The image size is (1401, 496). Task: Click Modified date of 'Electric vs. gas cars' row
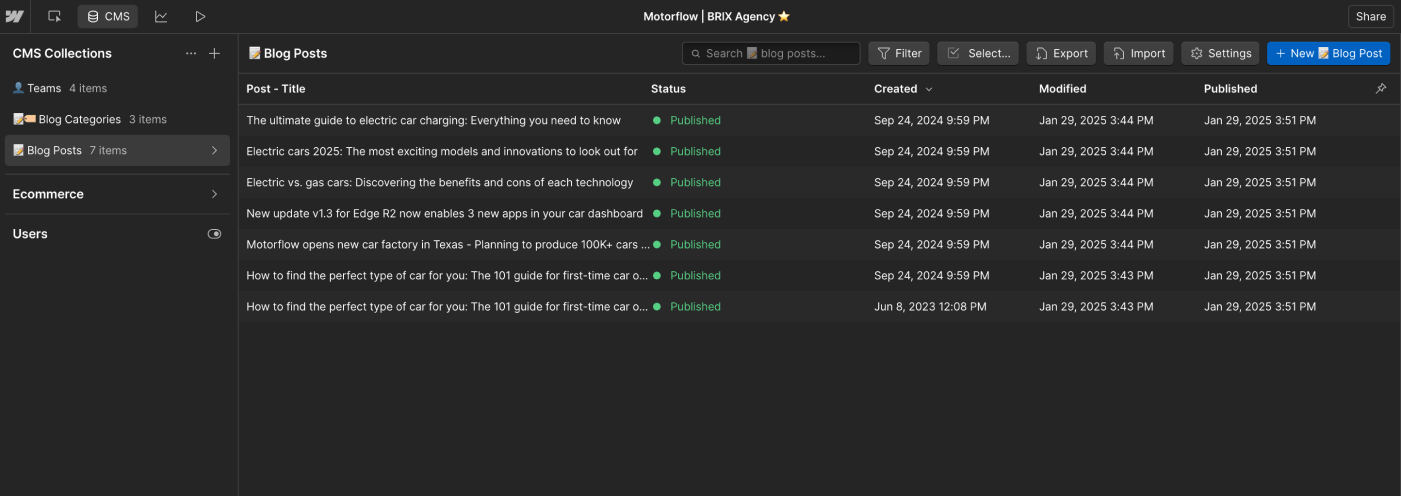[x=1096, y=182]
